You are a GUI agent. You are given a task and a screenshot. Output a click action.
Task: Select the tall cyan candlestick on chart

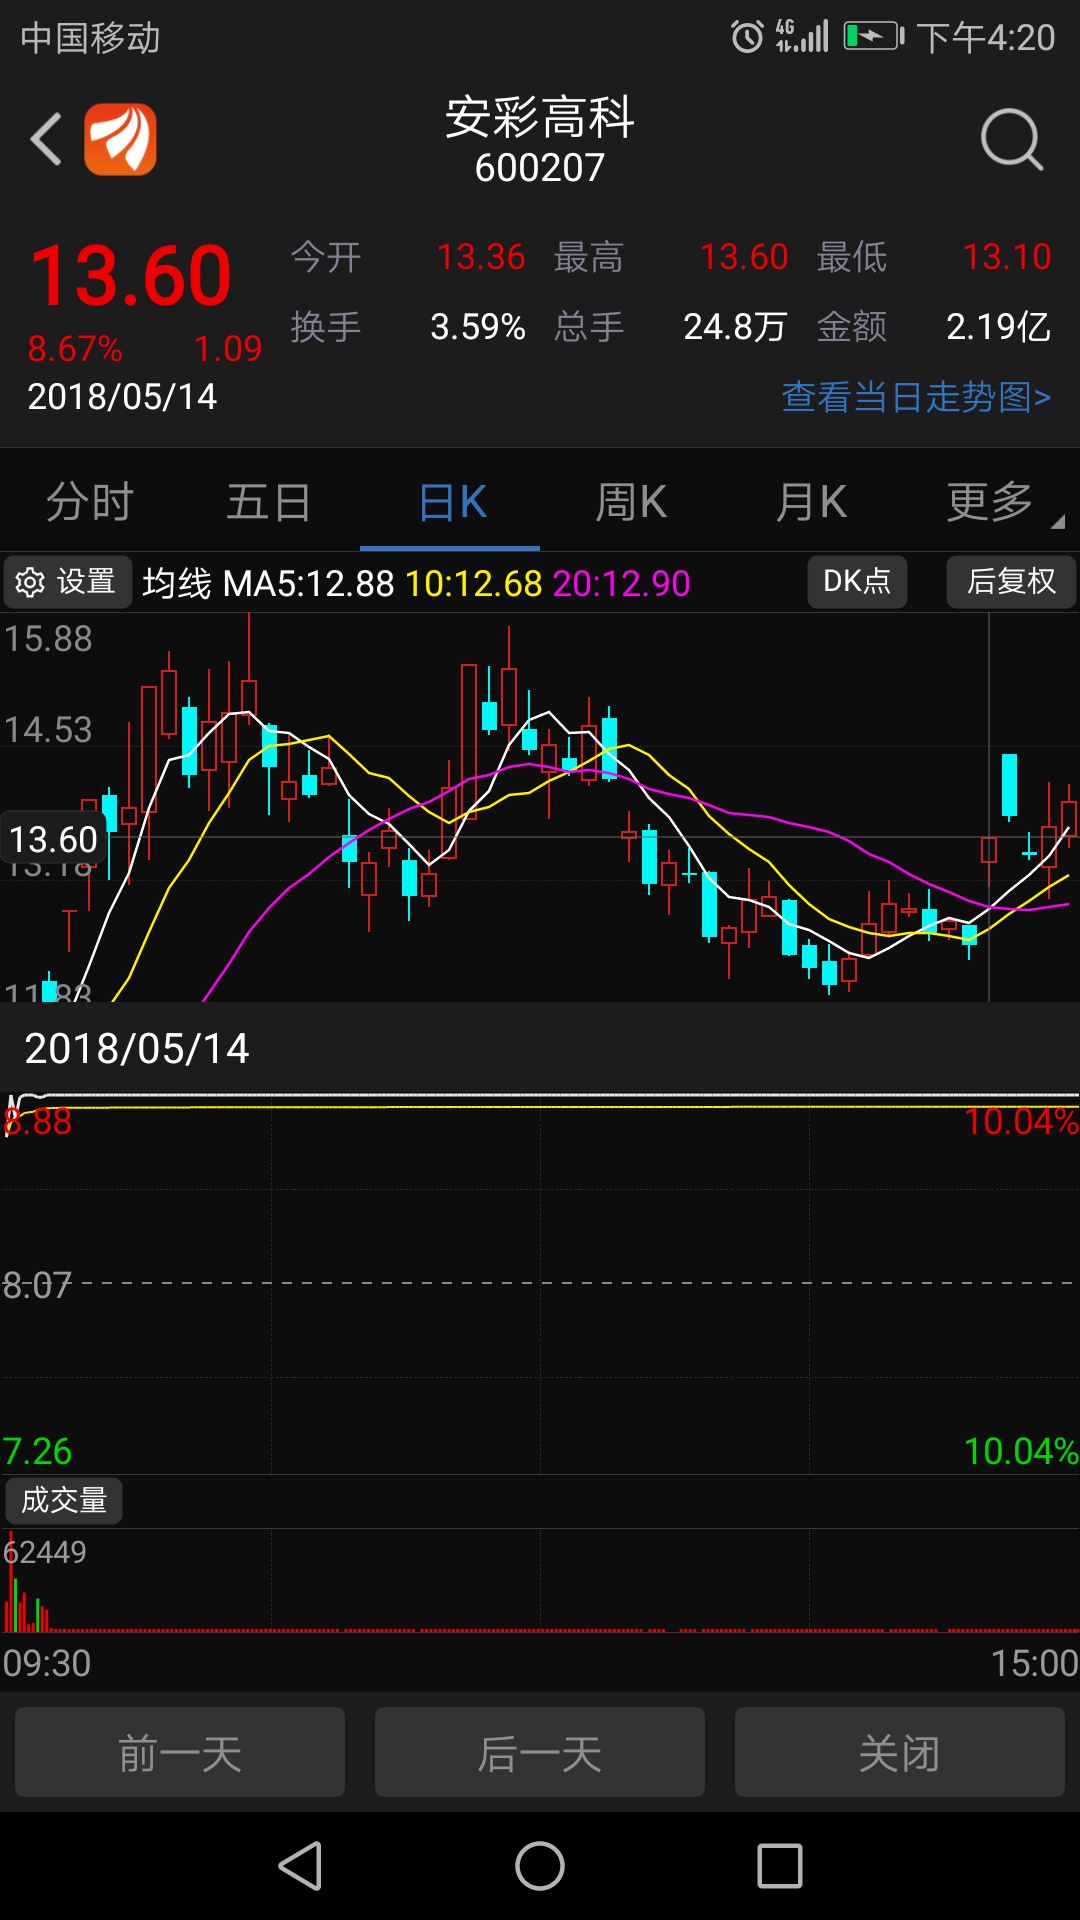1009,786
